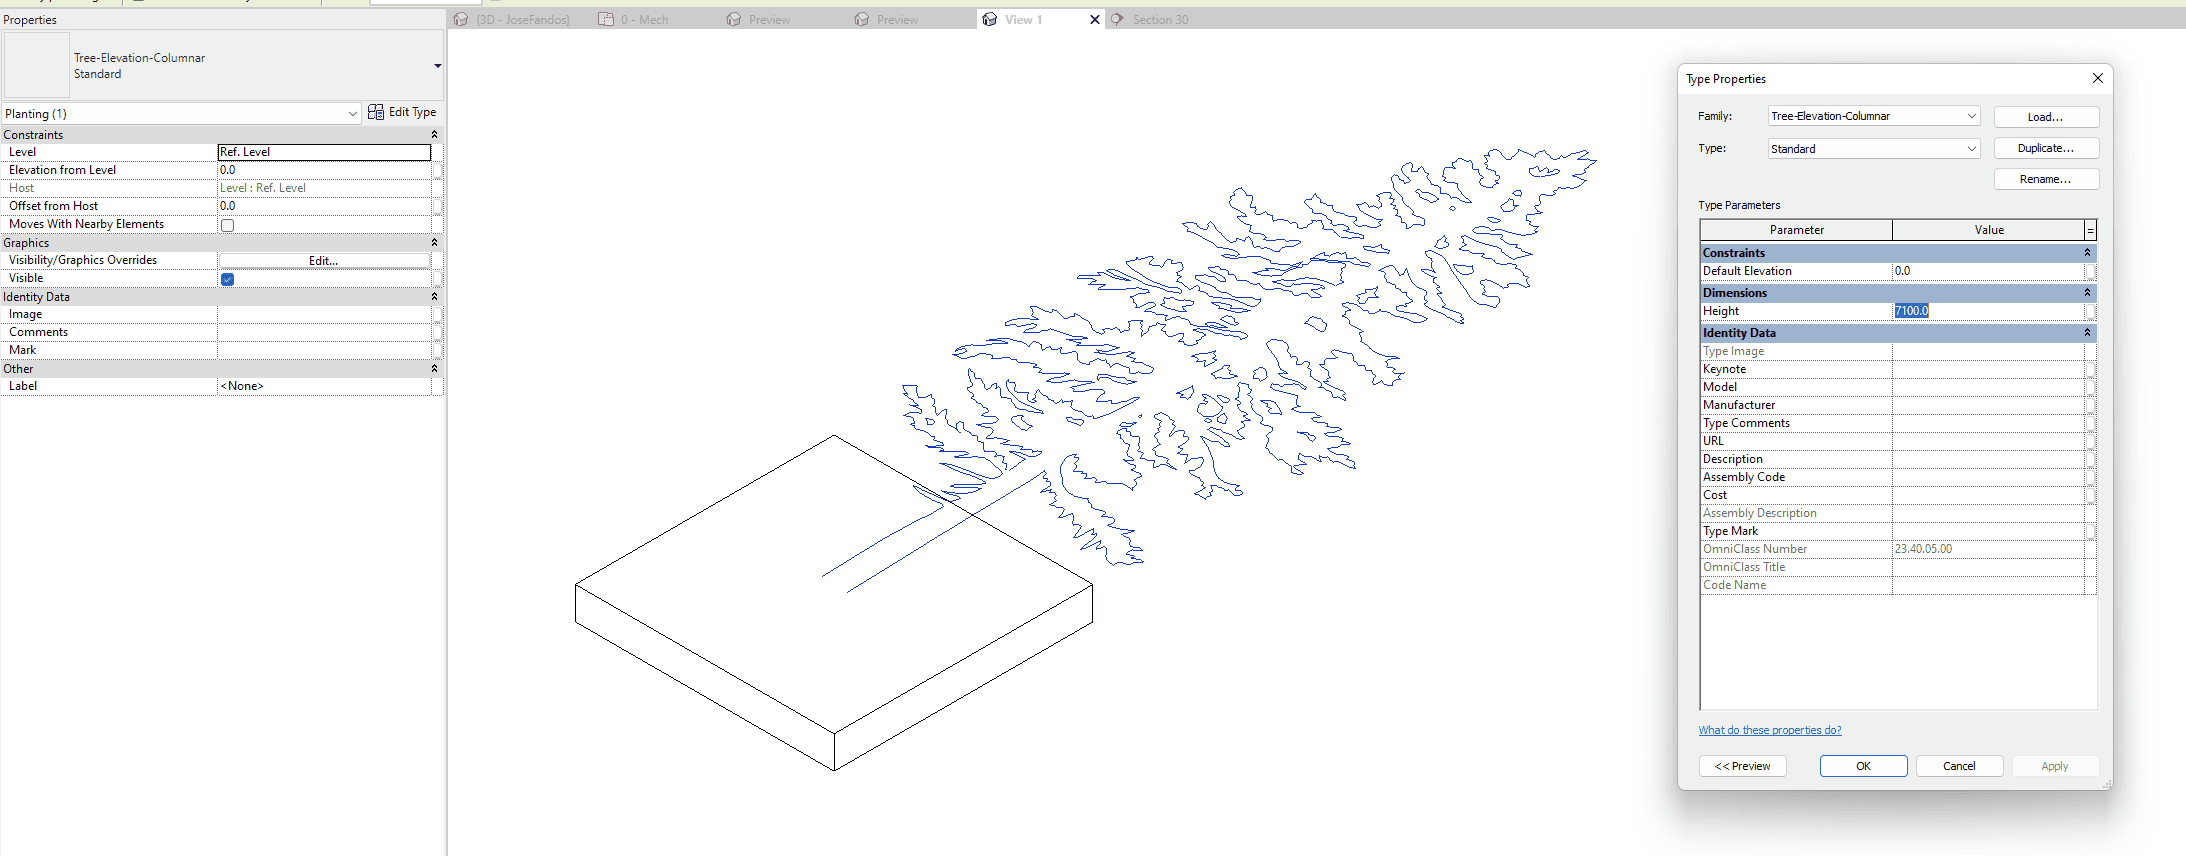Screen dimensions: 2186x856
Task: Click associate parameter button for Default Elevation
Action: [x=2091, y=271]
